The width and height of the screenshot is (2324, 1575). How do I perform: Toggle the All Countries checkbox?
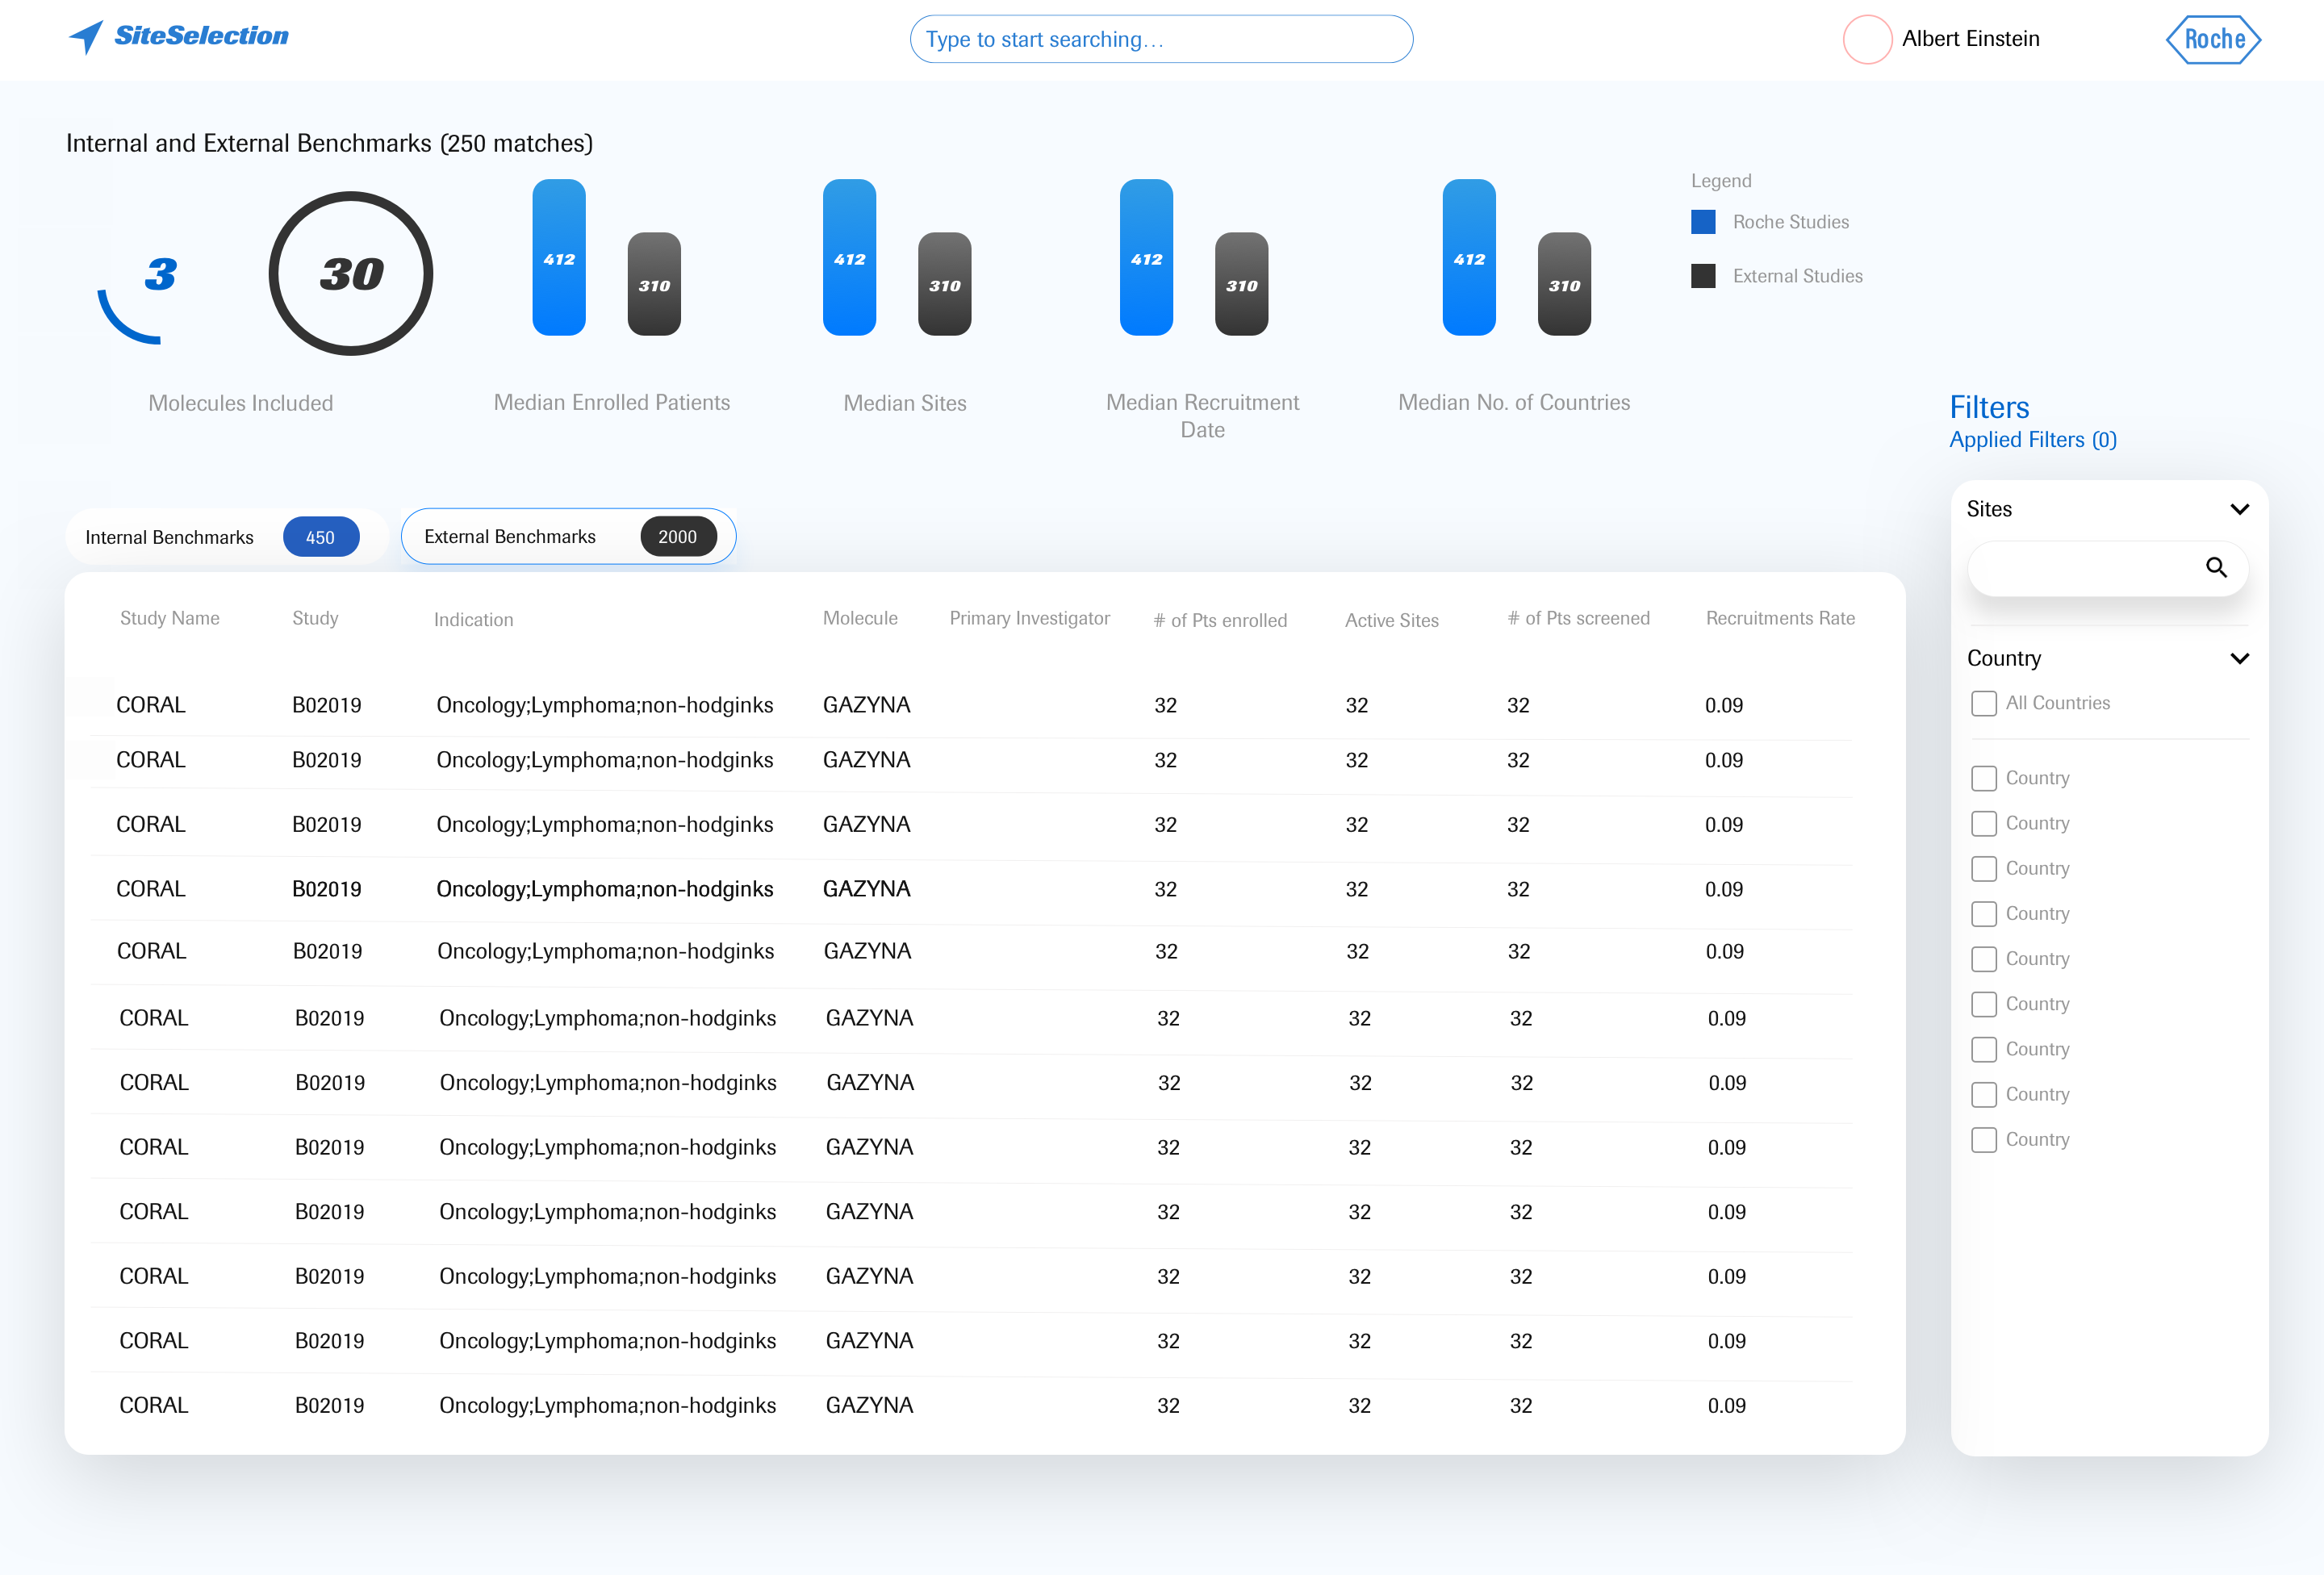[x=1983, y=703]
